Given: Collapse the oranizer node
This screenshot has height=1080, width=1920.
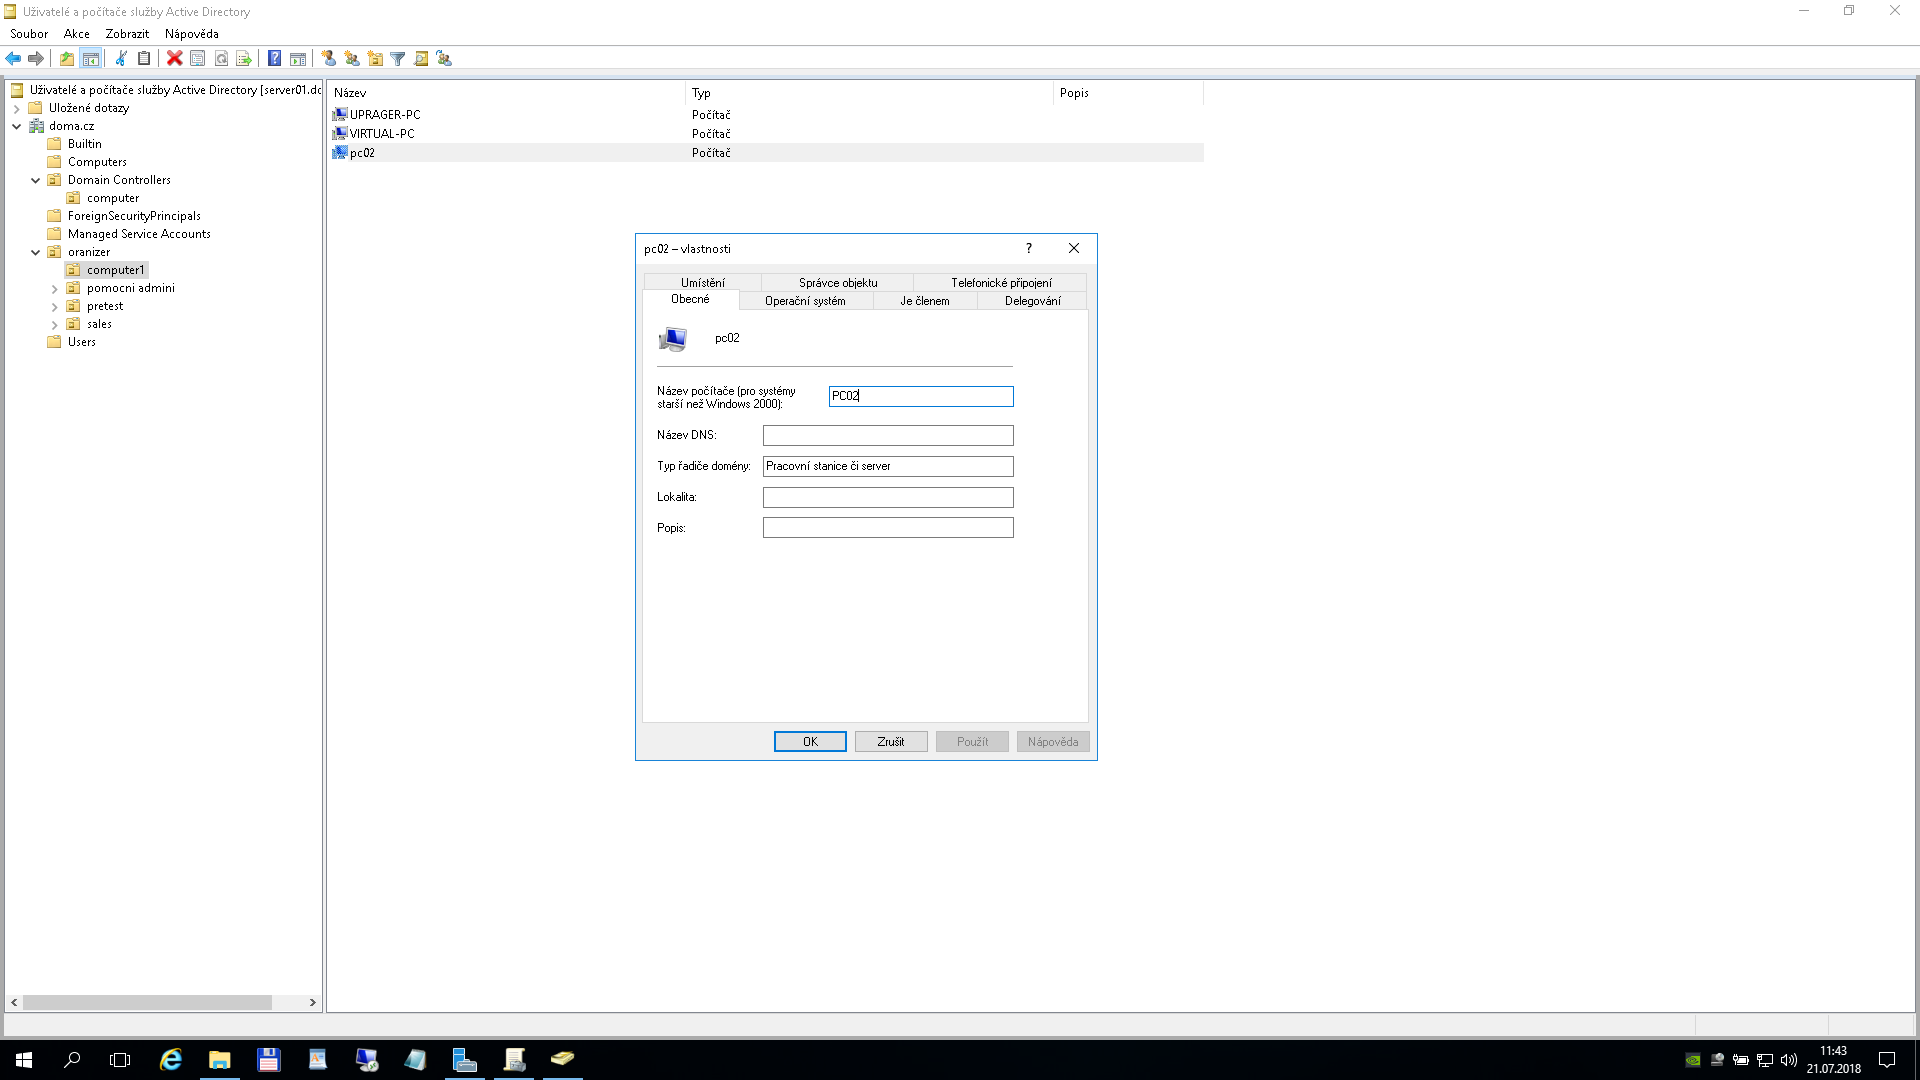Looking at the screenshot, I should click(x=36, y=253).
